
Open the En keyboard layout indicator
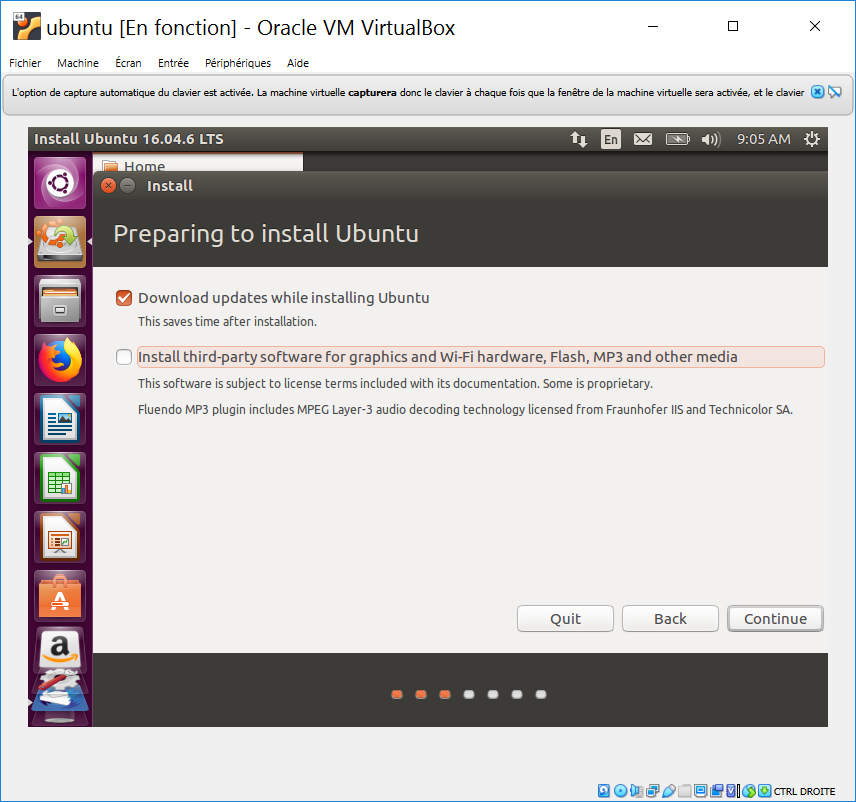[x=611, y=139]
